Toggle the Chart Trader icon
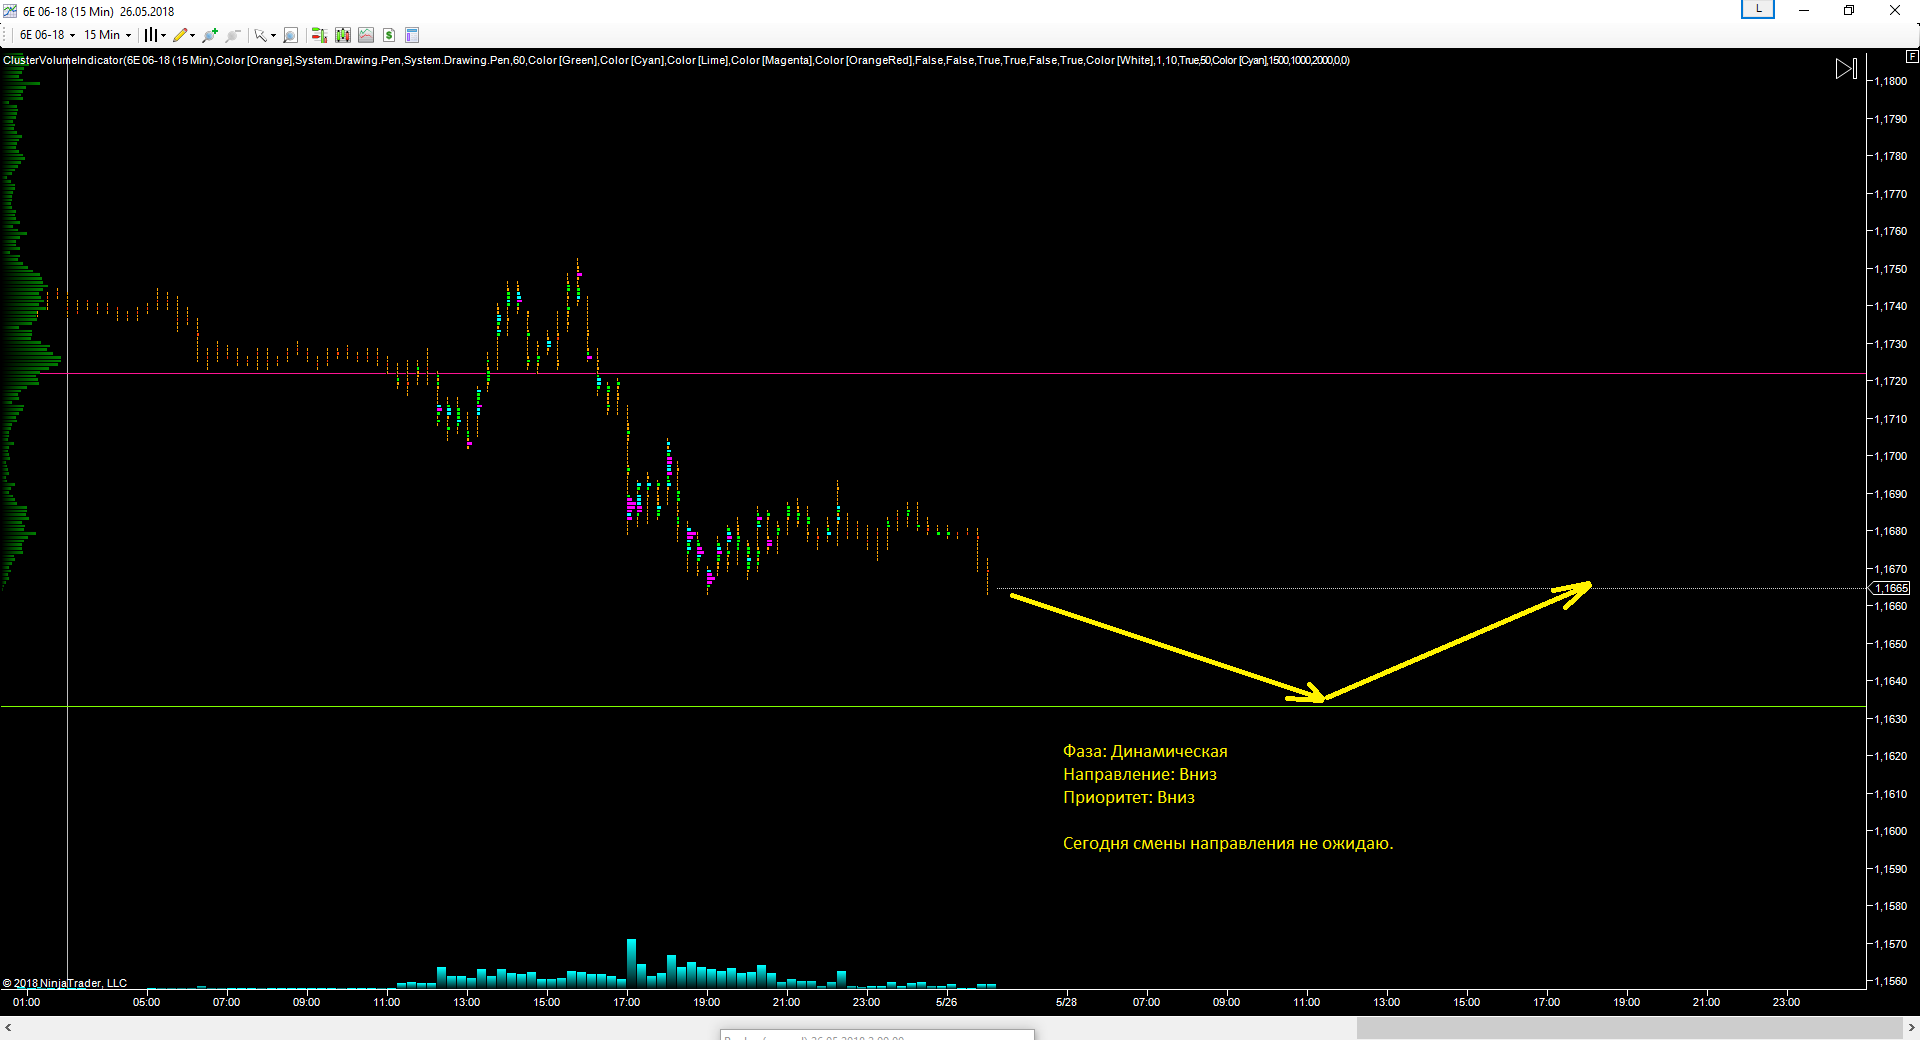The width and height of the screenshot is (1920, 1040). click(x=319, y=35)
